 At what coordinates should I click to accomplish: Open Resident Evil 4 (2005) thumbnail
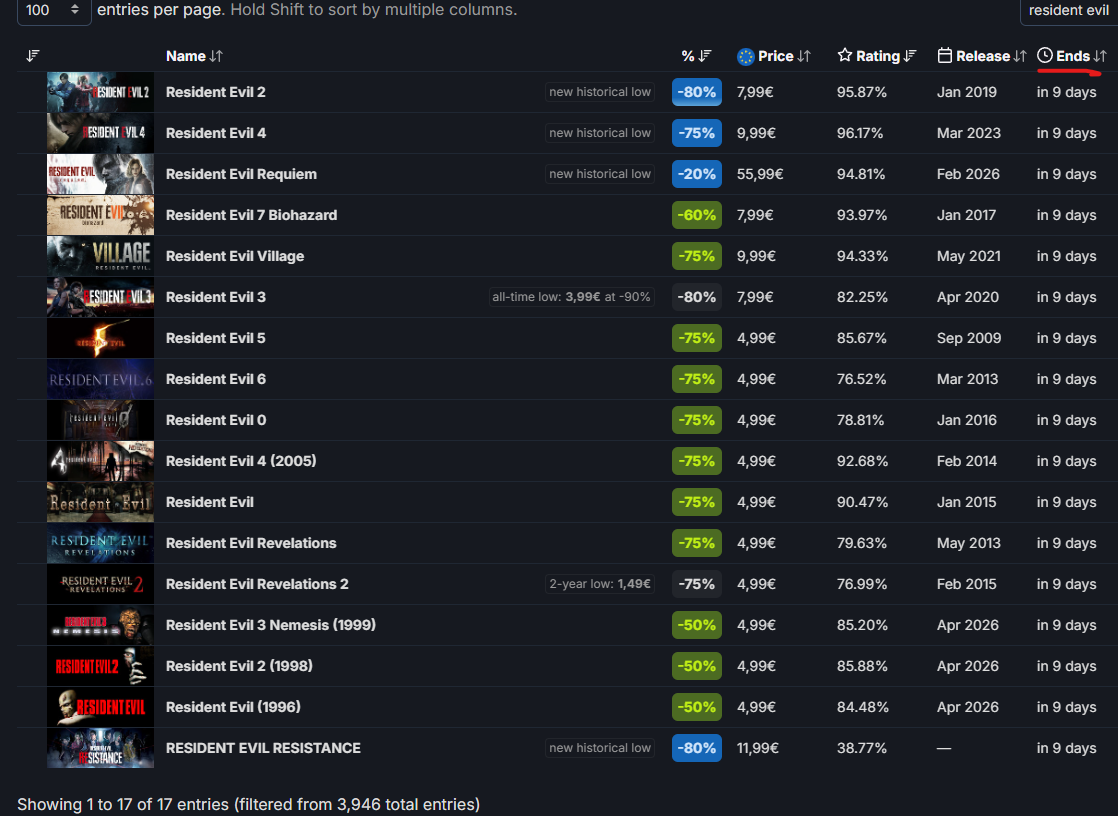(101, 461)
